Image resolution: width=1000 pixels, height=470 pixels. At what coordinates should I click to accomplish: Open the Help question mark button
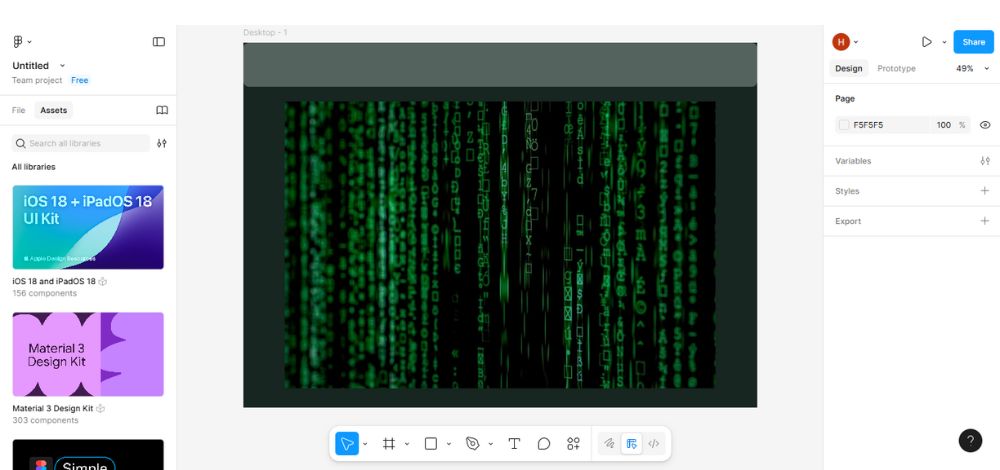click(x=970, y=440)
